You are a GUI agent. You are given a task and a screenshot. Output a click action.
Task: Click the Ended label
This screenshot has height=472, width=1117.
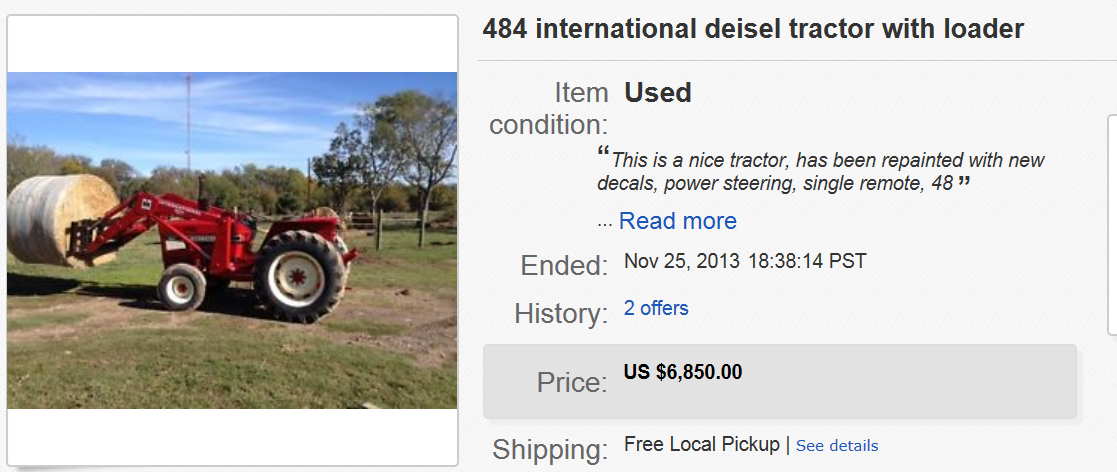564,266
